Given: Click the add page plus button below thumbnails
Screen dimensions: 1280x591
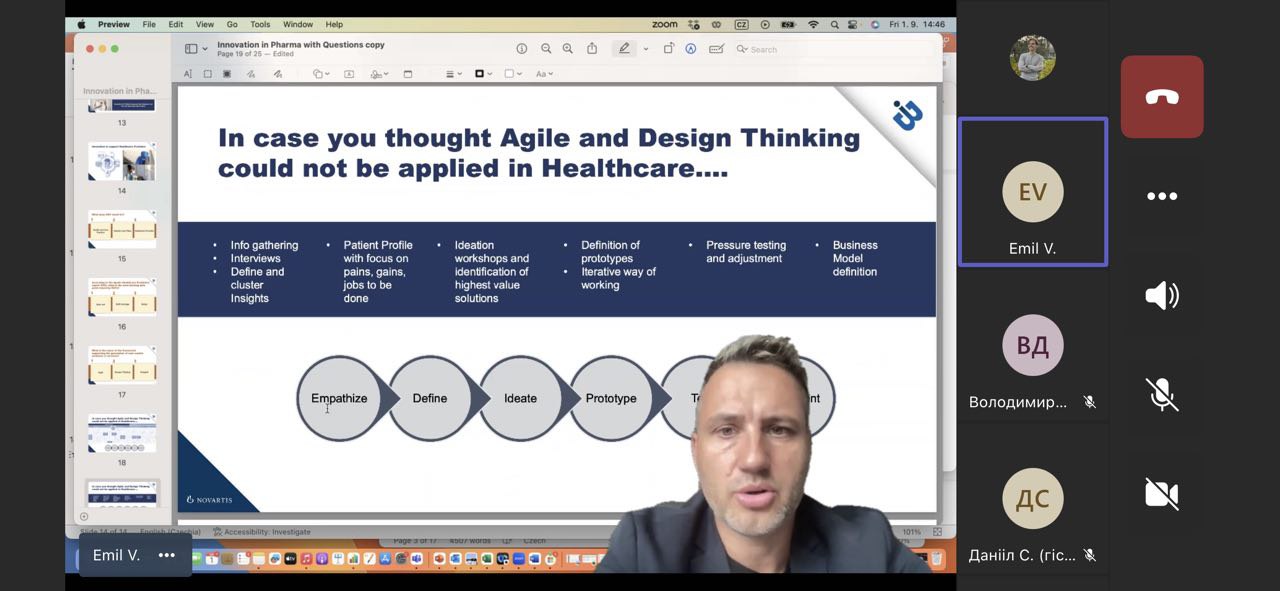Looking at the screenshot, I should (83, 517).
